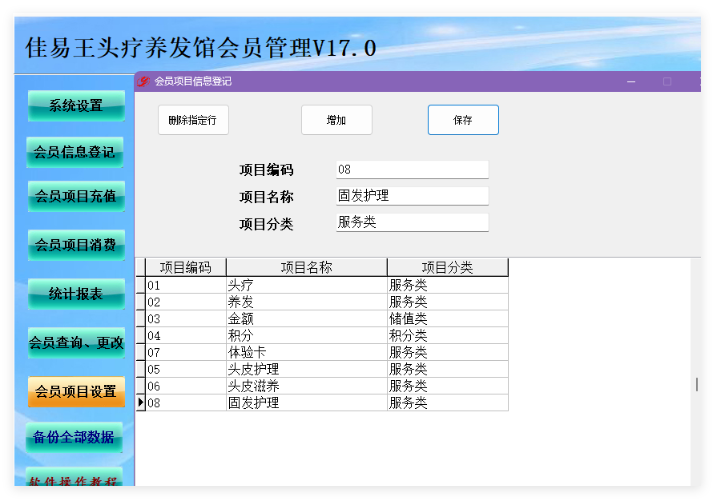714x499 pixels.
Task: Click the row selector for row 01
Action: 141,285
